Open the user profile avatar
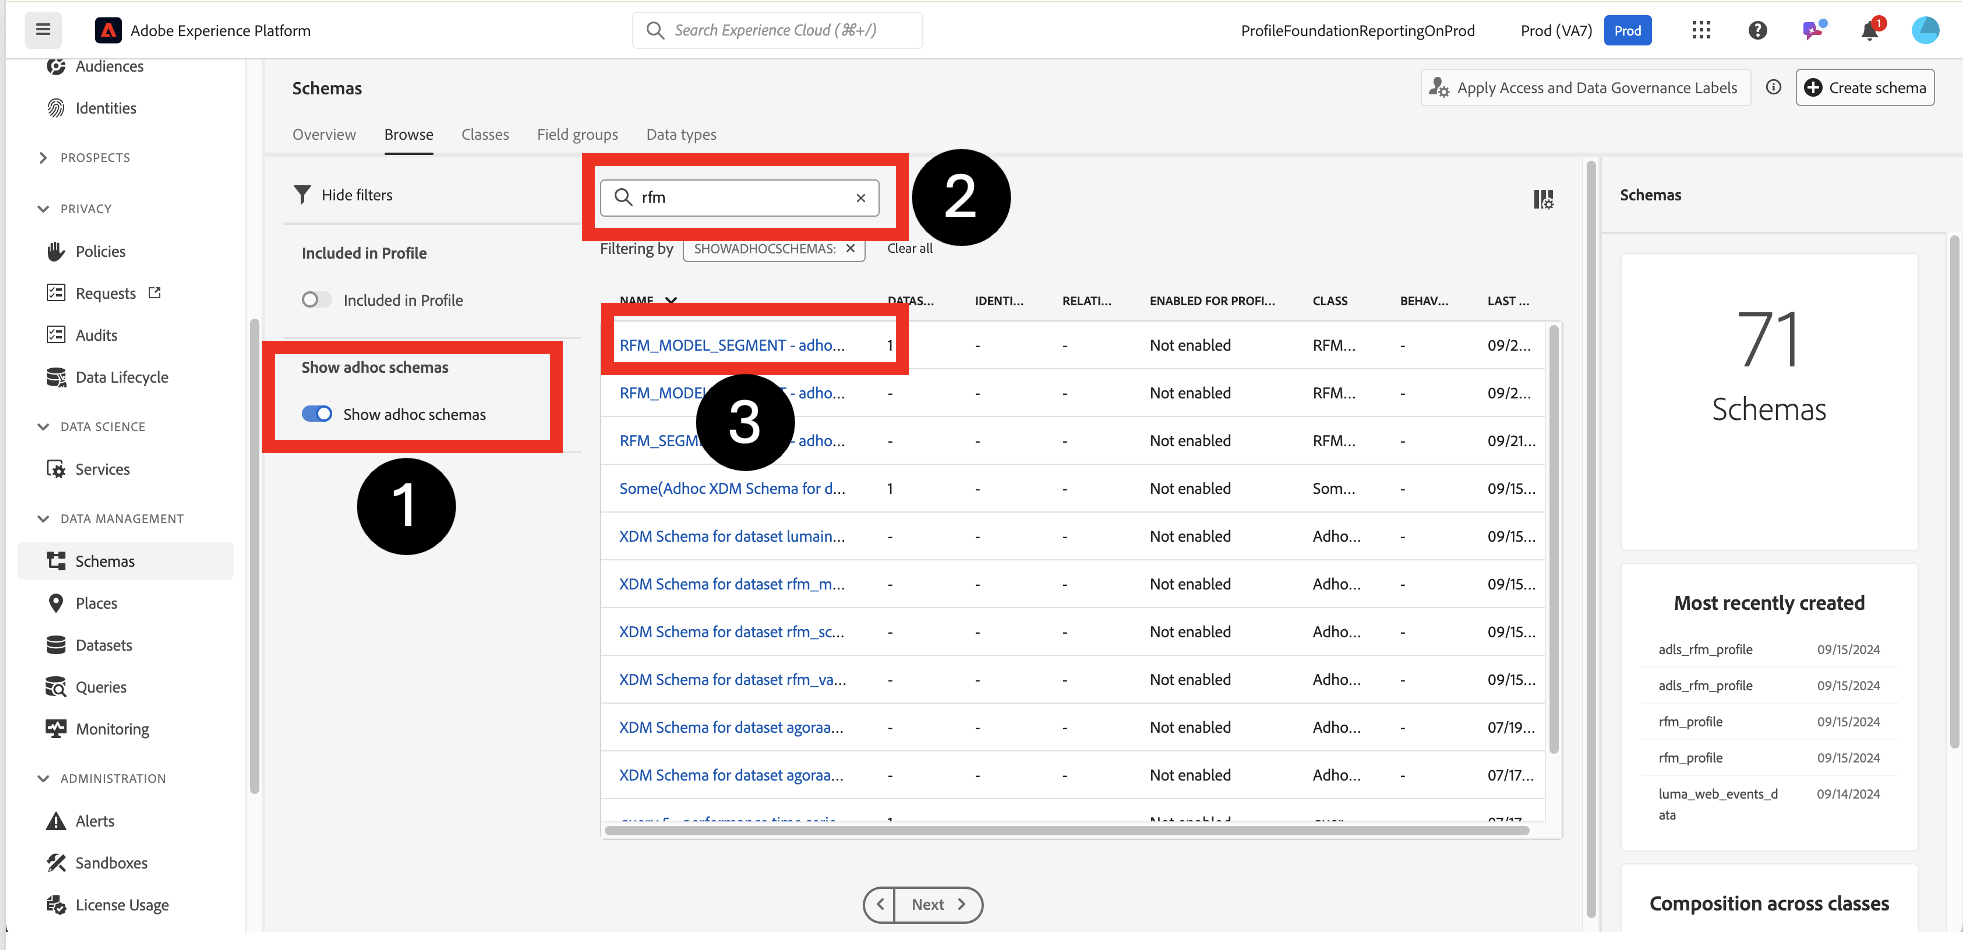The height and width of the screenshot is (950, 1978). tap(1925, 30)
